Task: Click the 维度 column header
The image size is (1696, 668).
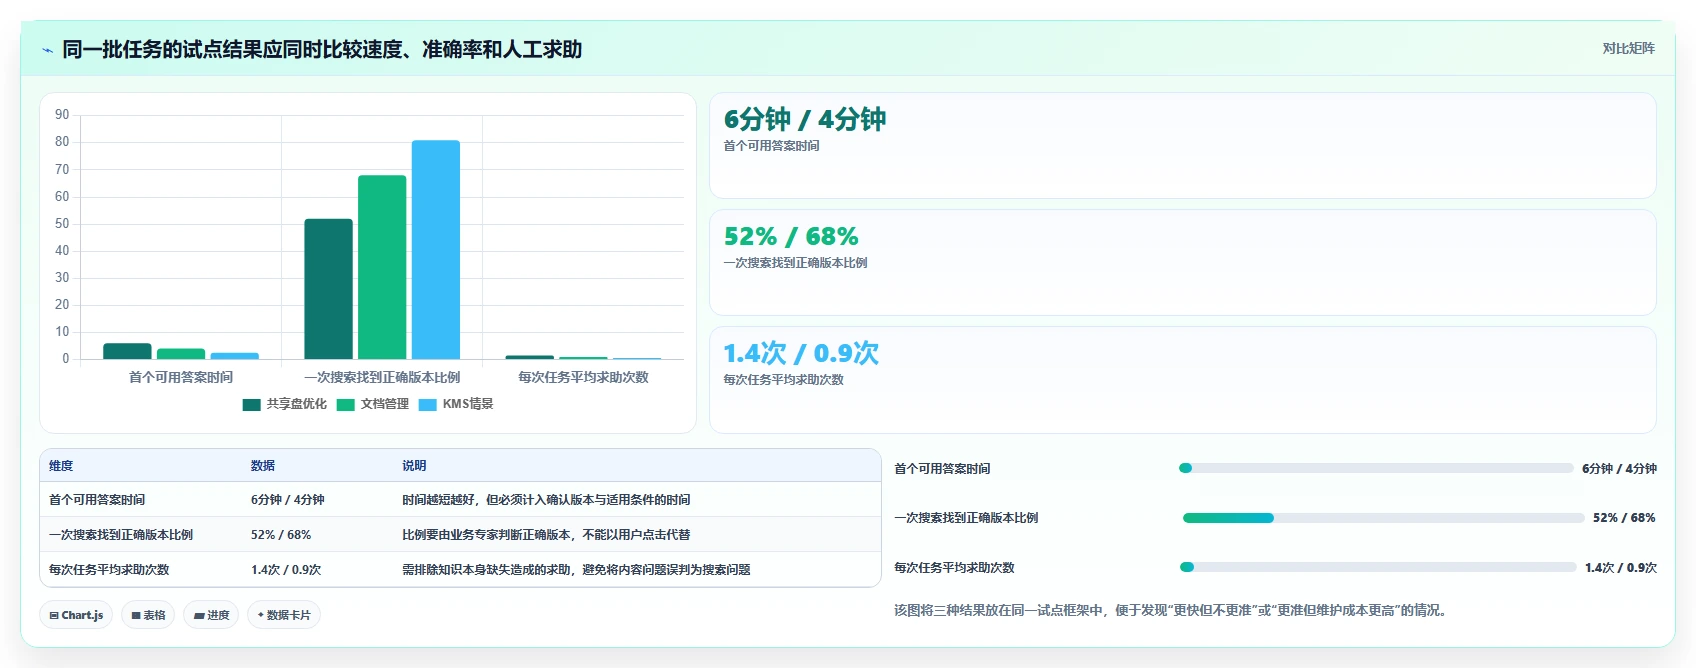Action: [x=61, y=466]
